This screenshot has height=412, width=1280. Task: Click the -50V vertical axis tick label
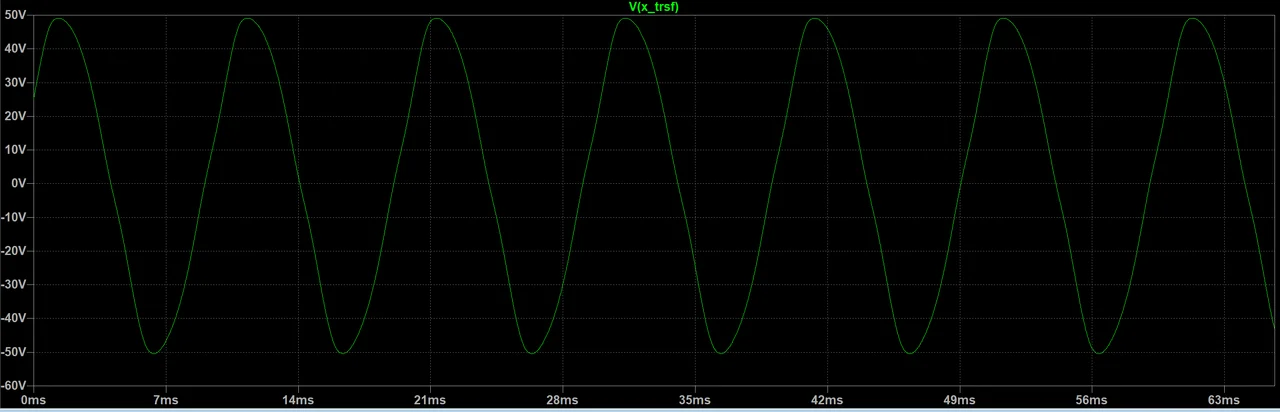[13, 352]
